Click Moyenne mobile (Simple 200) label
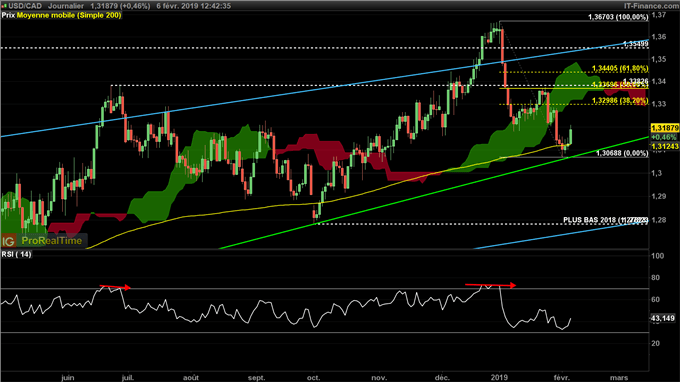The image size is (680, 382). click(x=69, y=15)
